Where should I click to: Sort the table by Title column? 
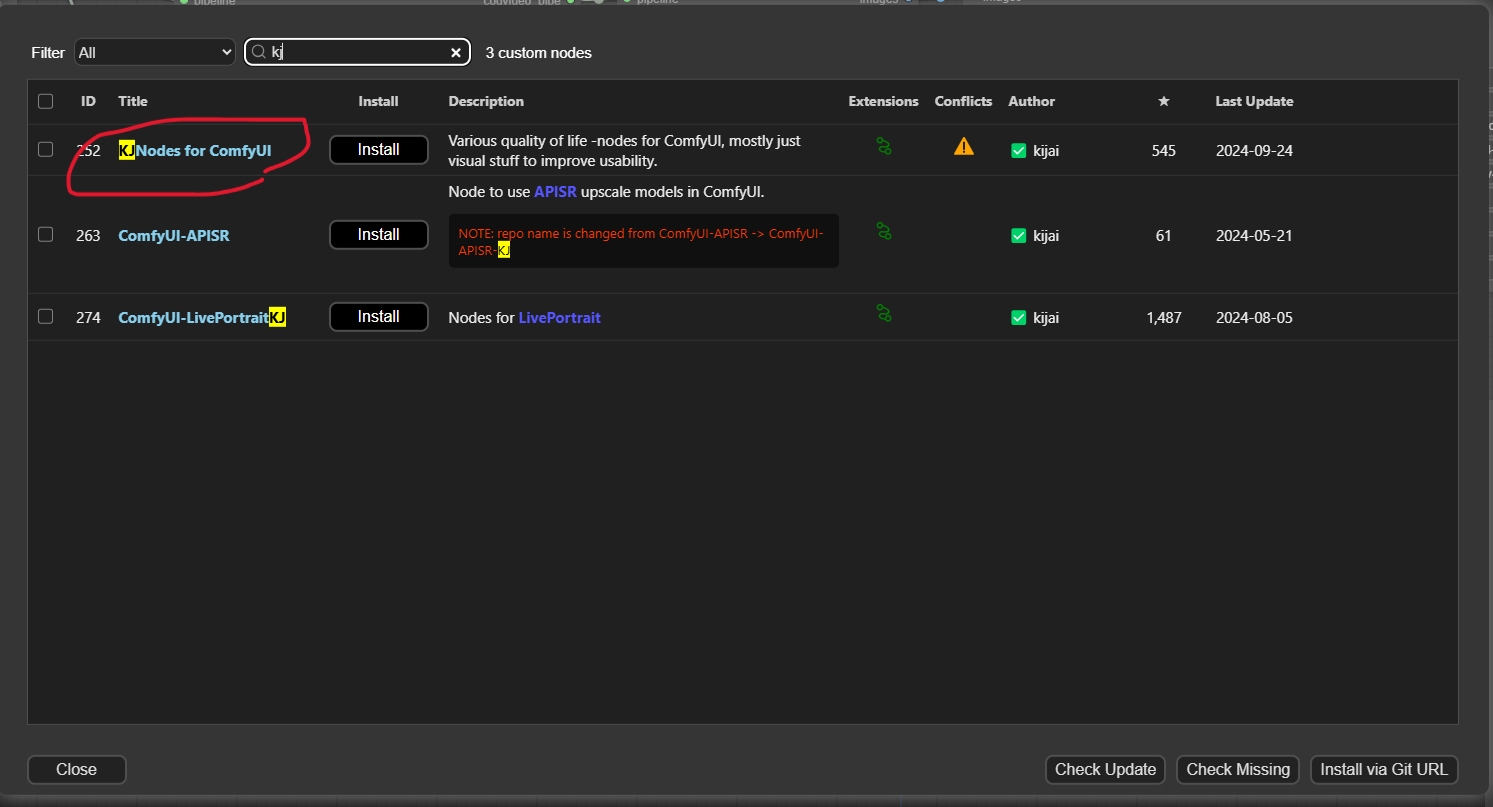[133, 101]
